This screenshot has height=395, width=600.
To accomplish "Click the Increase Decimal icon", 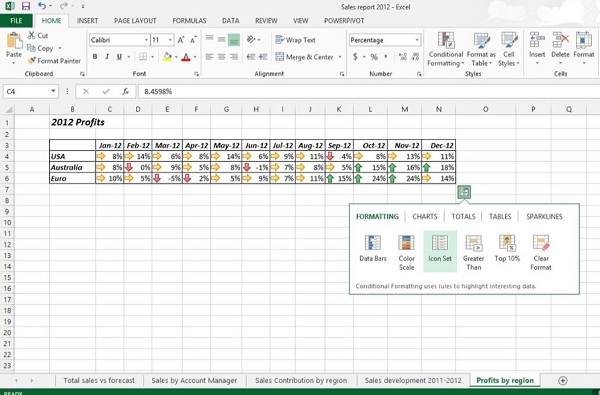I will pos(403,57).
